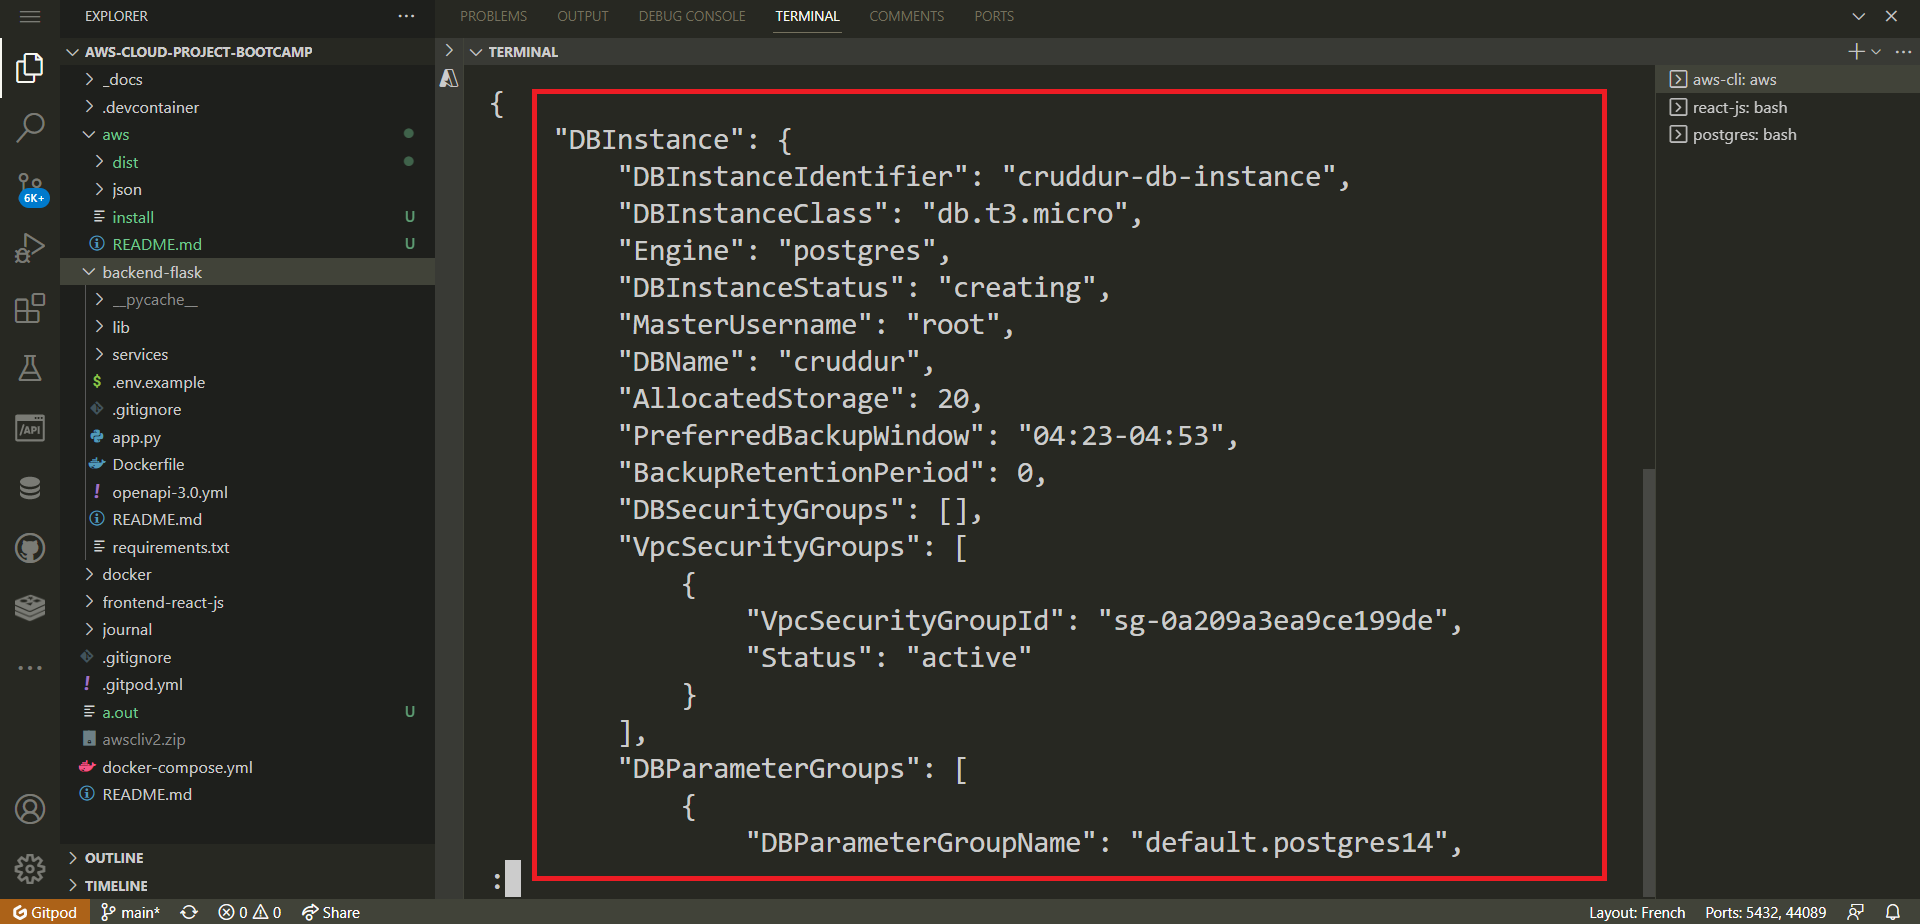Open app.py file

[248, 437]
